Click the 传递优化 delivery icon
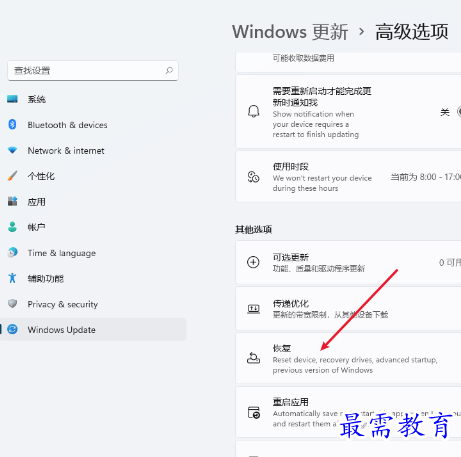This screenshot has height=457, width=461. (253, 309)
